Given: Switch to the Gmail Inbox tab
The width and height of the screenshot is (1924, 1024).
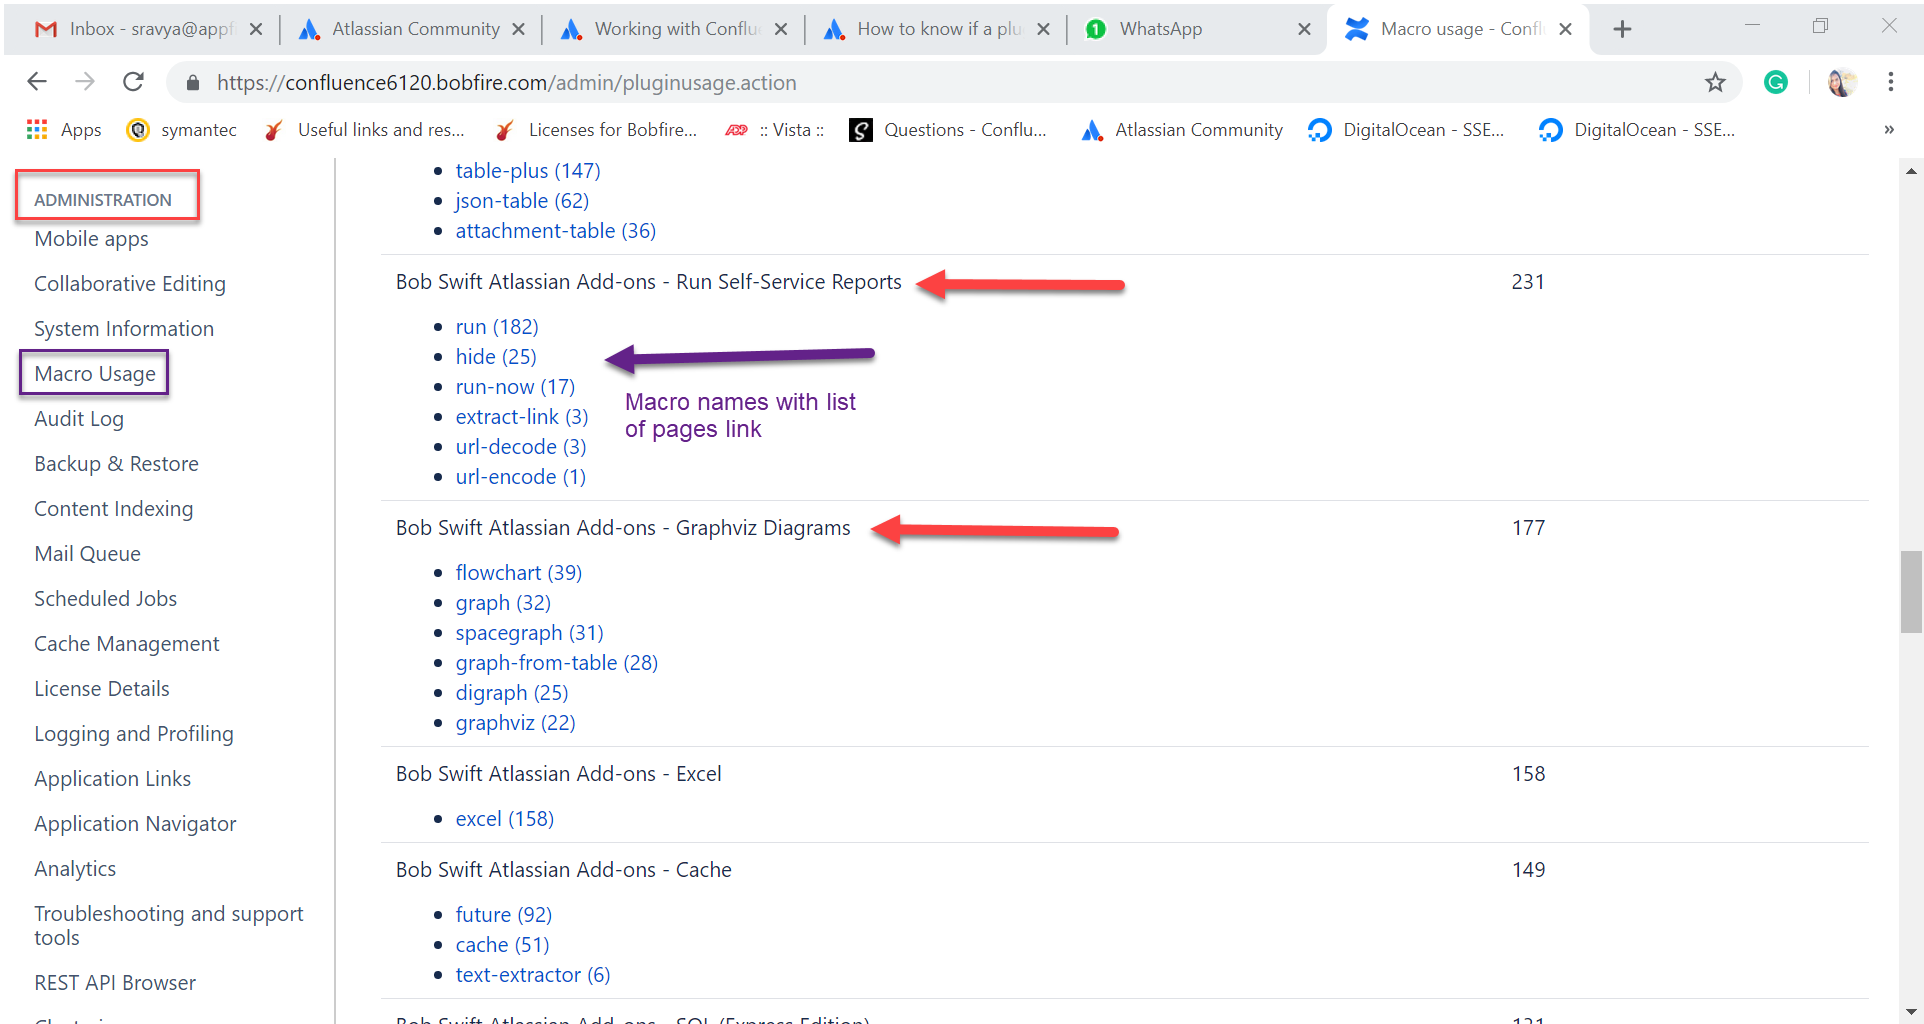Looking at the screenshot, I should pyautogui.click(x=140, y=29).
